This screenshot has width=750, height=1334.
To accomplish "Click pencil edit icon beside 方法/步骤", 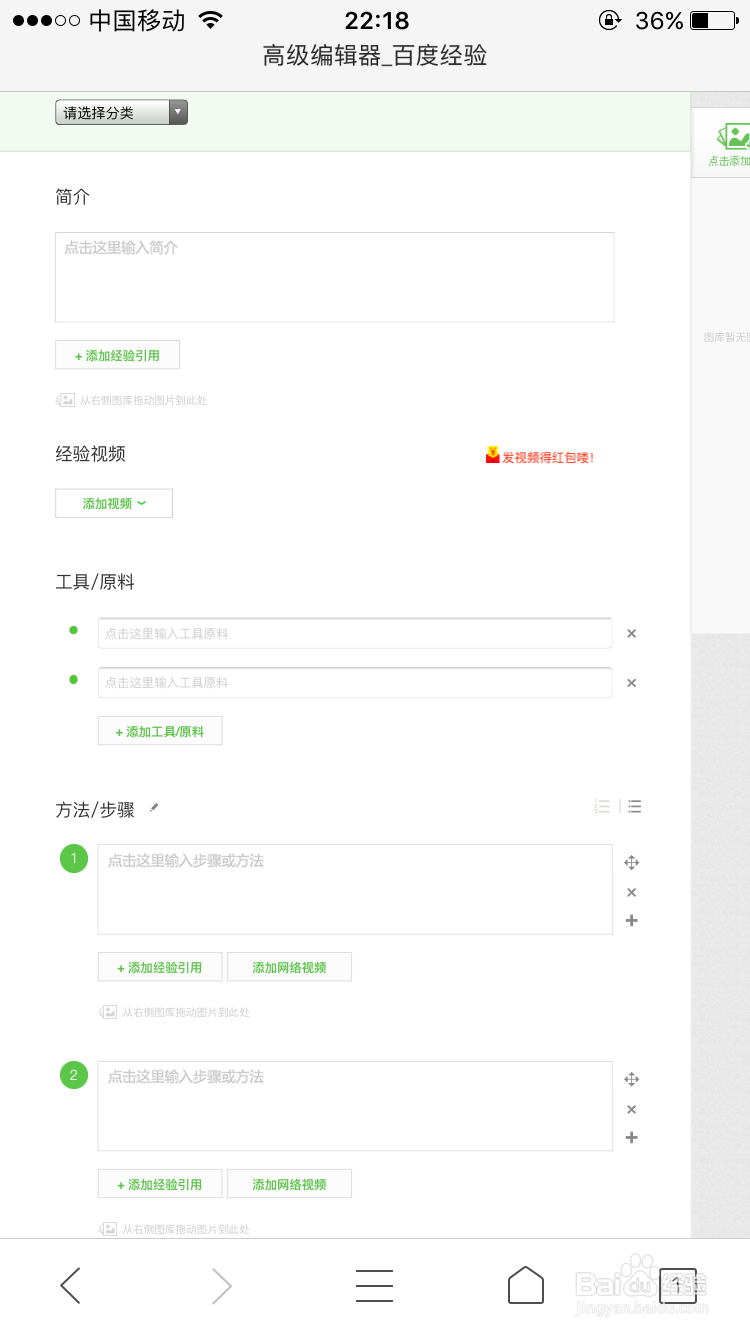I will coord(154,808).
